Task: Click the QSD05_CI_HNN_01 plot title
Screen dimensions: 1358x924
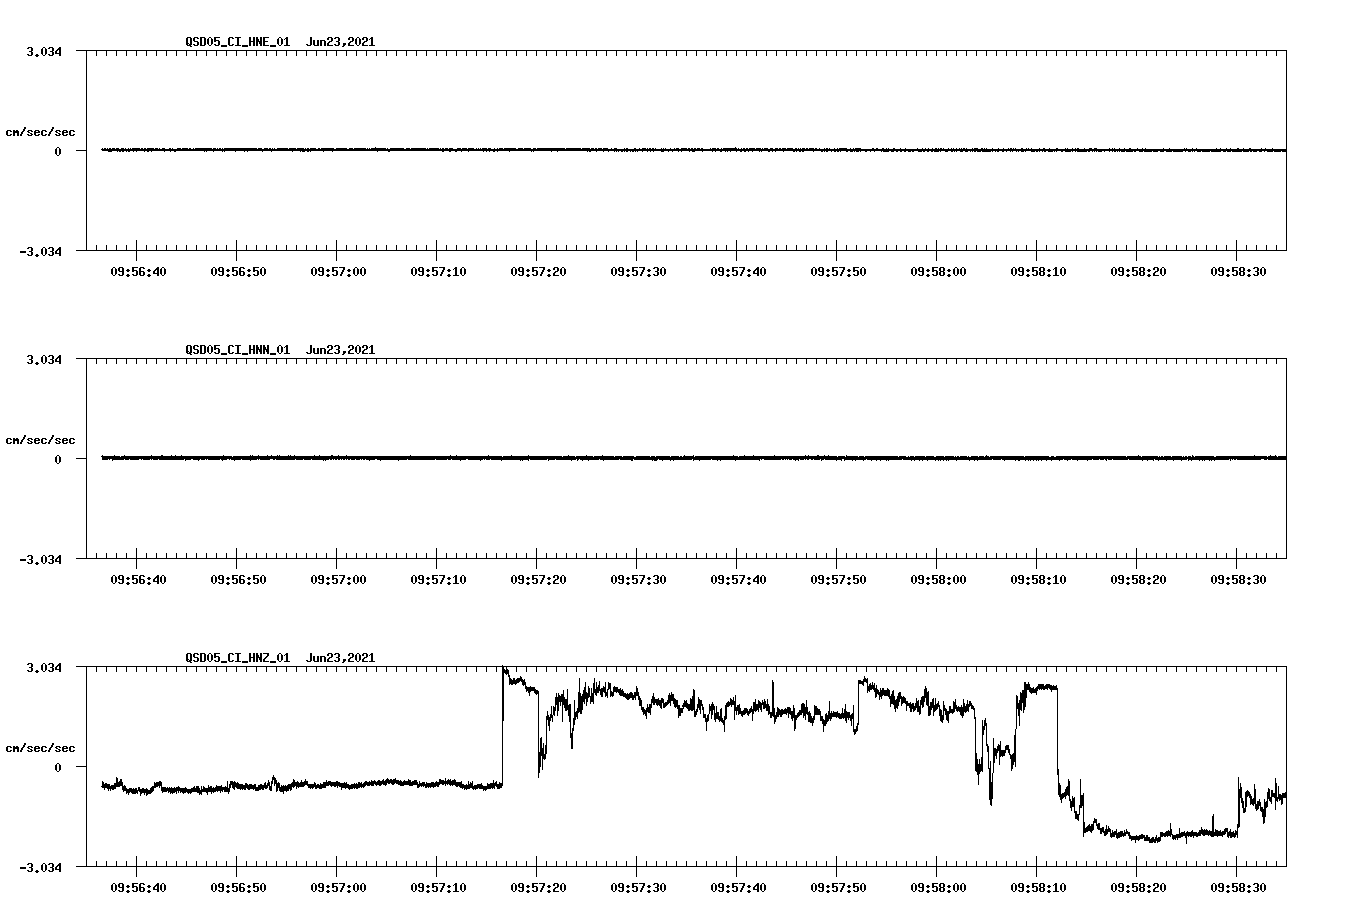Action: tap(280, 350)
